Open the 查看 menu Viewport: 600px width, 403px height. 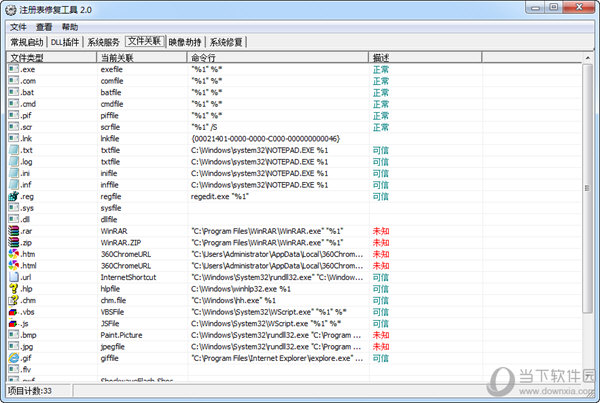pyautogui.click(x=44, y=27)
